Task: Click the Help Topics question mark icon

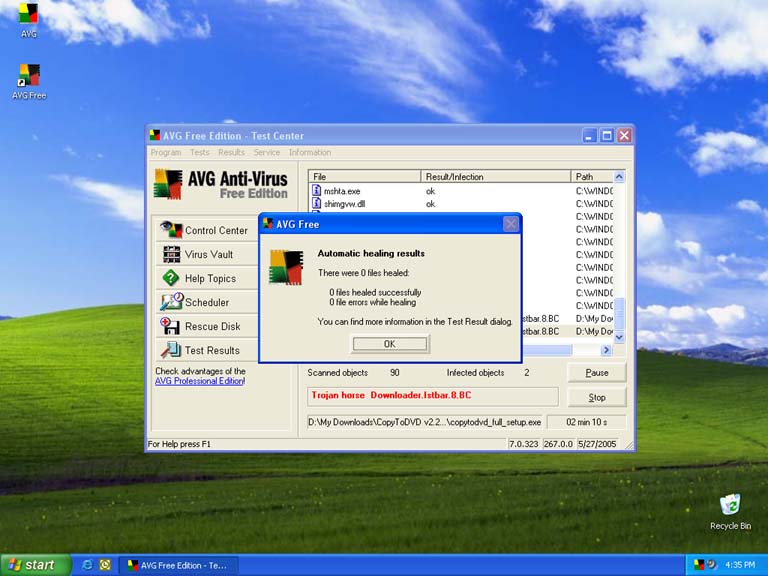Action: [171, 278]
